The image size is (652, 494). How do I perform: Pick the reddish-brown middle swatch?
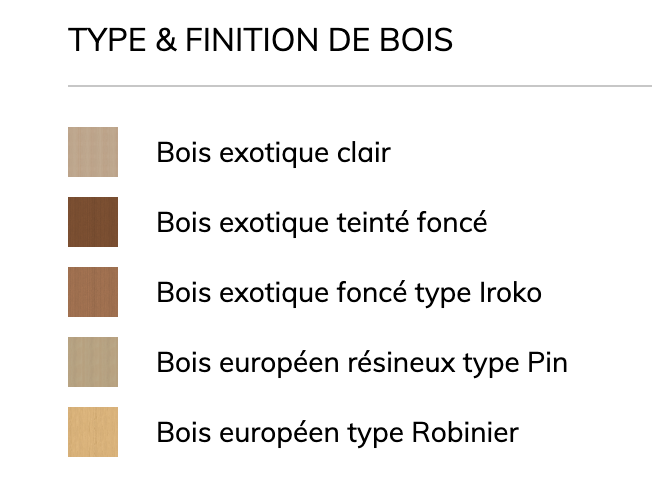point(93,292)
